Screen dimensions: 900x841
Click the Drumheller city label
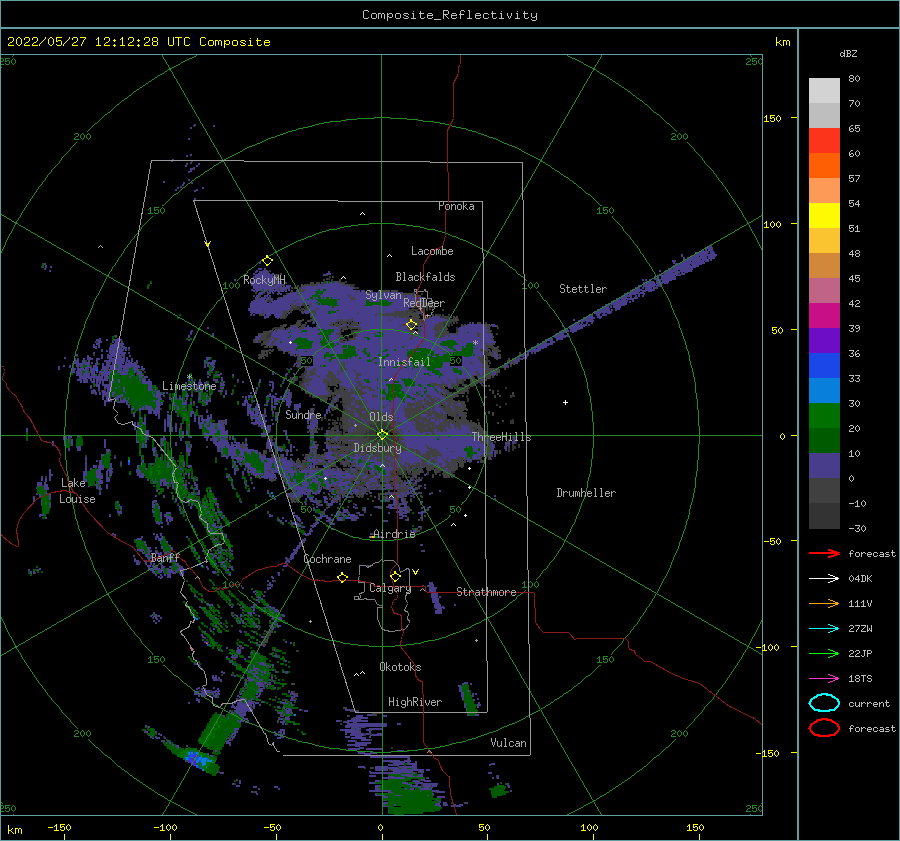(585, 493)
